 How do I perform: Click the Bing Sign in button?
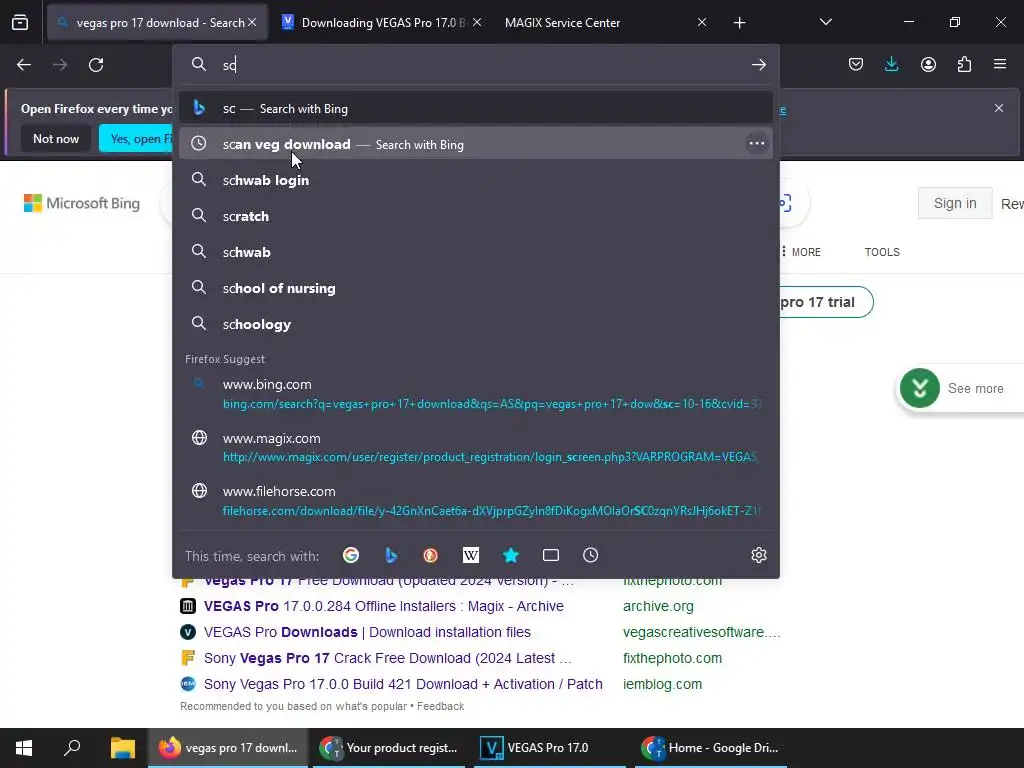click(x=955, y=203)
